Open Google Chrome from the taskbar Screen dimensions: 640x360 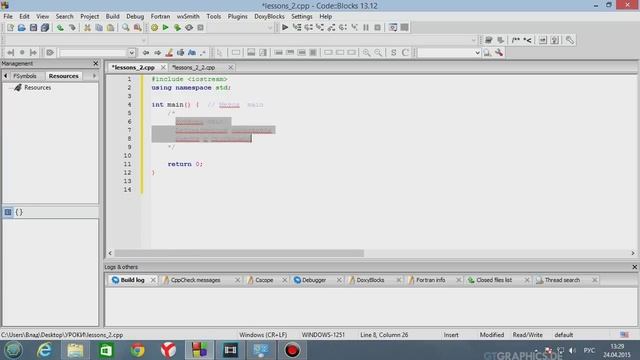coord(138,350)
